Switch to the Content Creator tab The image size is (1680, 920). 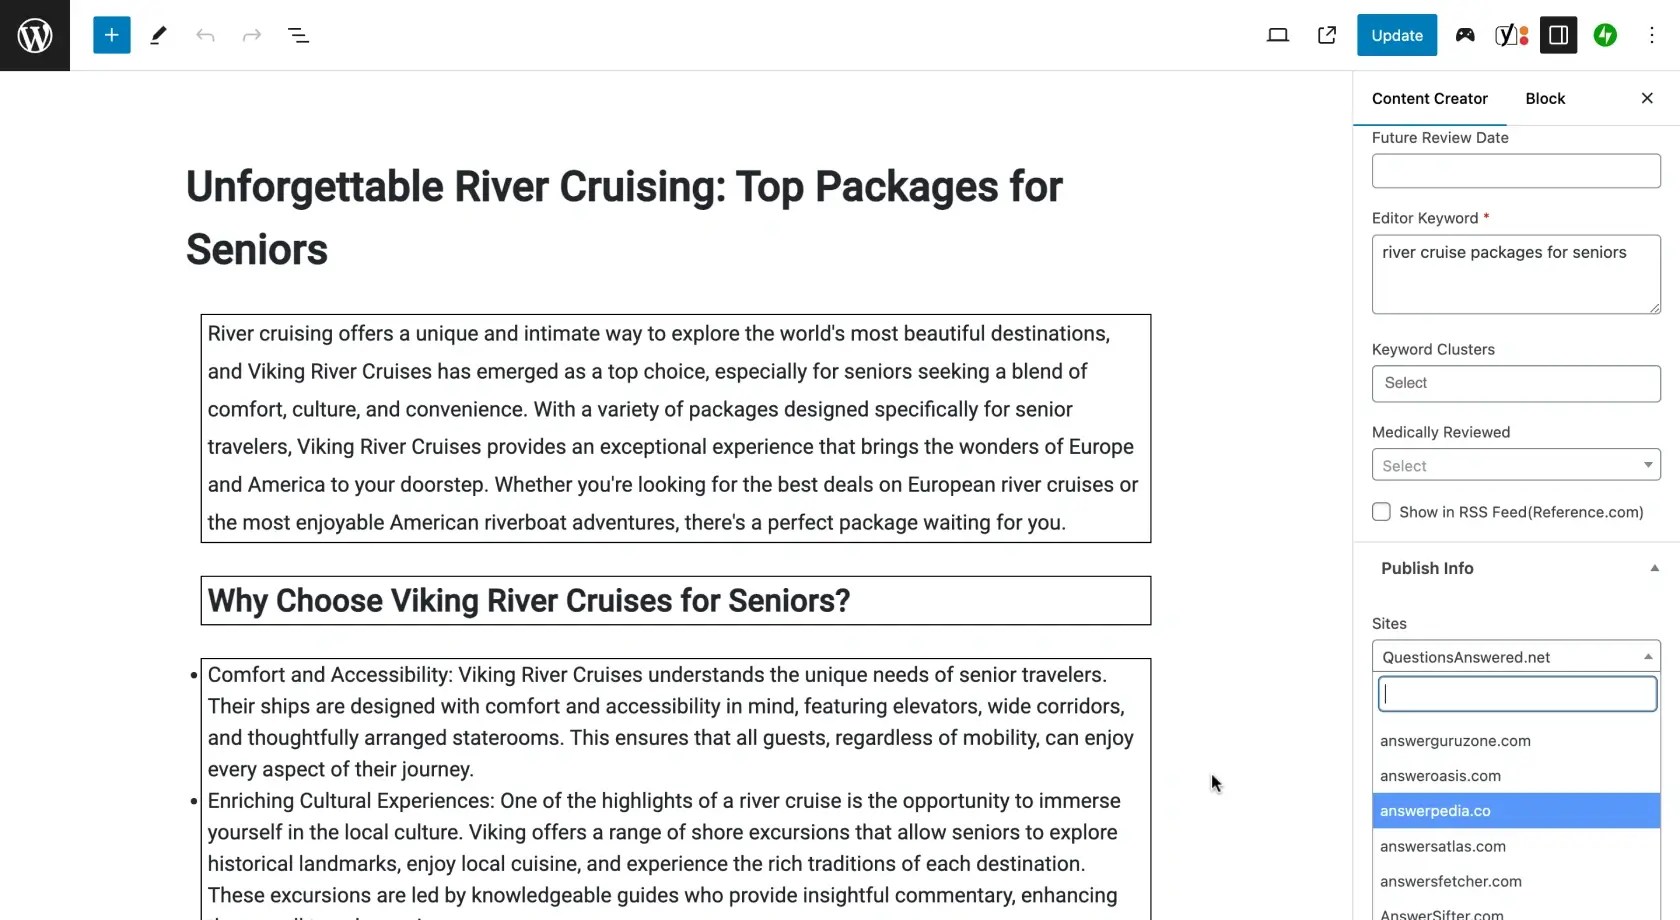point(1430,98)
